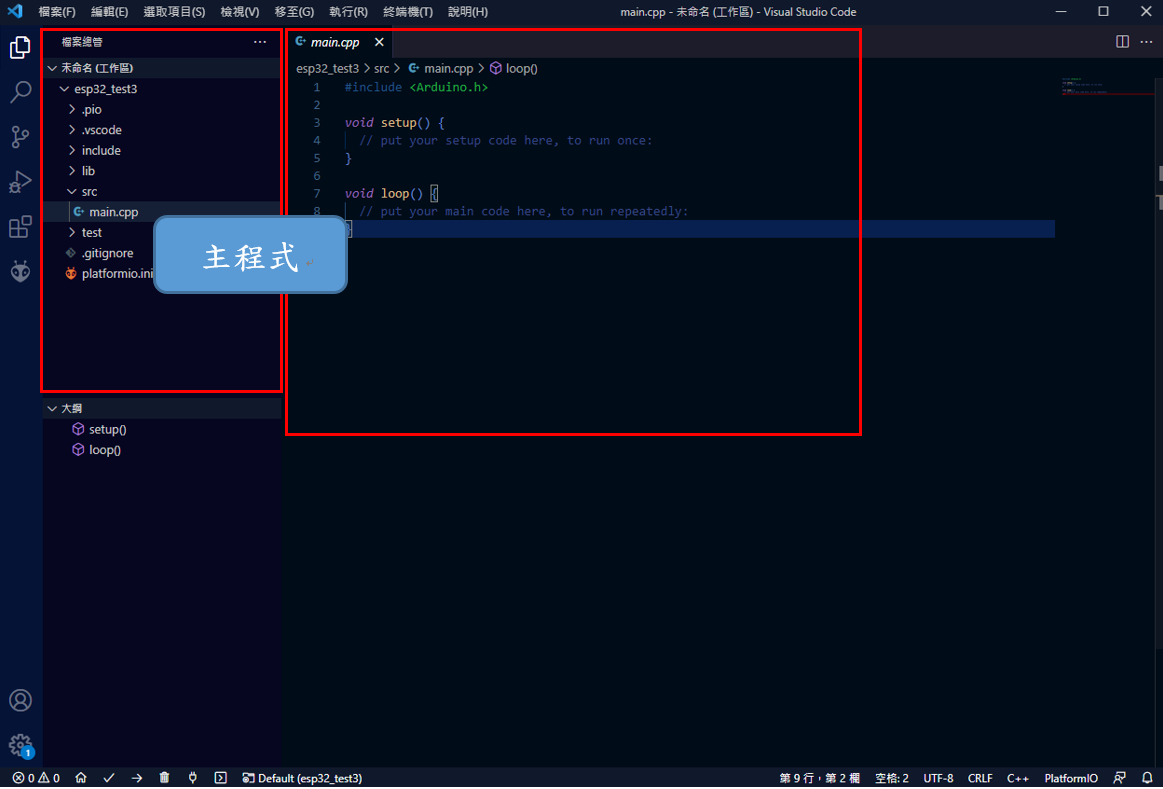Collapse the src folder
Image resolution: width=1163 pixels, height=789 pixels.
point(162,191)
